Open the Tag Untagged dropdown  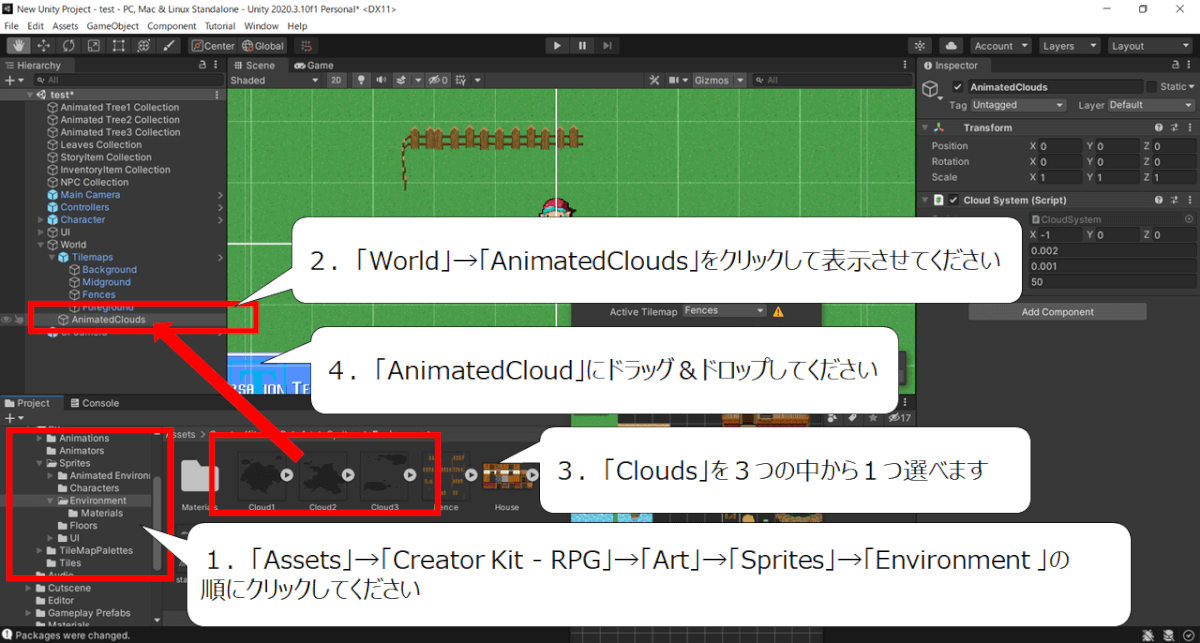(x=1018, y=105)
